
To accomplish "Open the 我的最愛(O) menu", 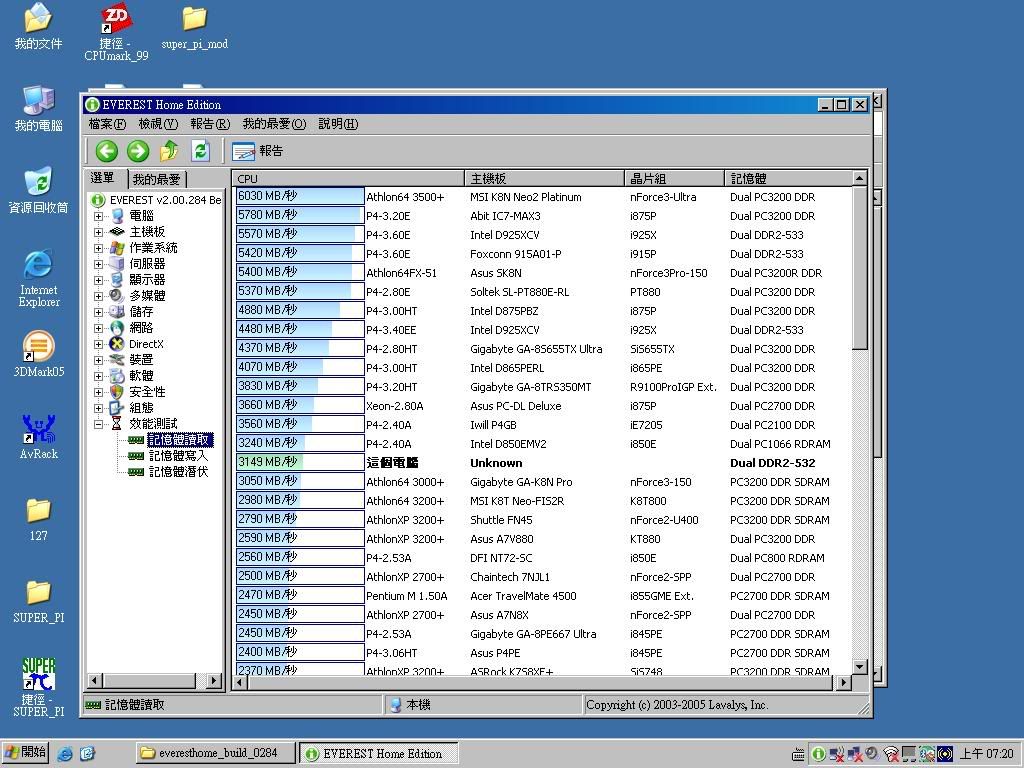I will 274,124.
